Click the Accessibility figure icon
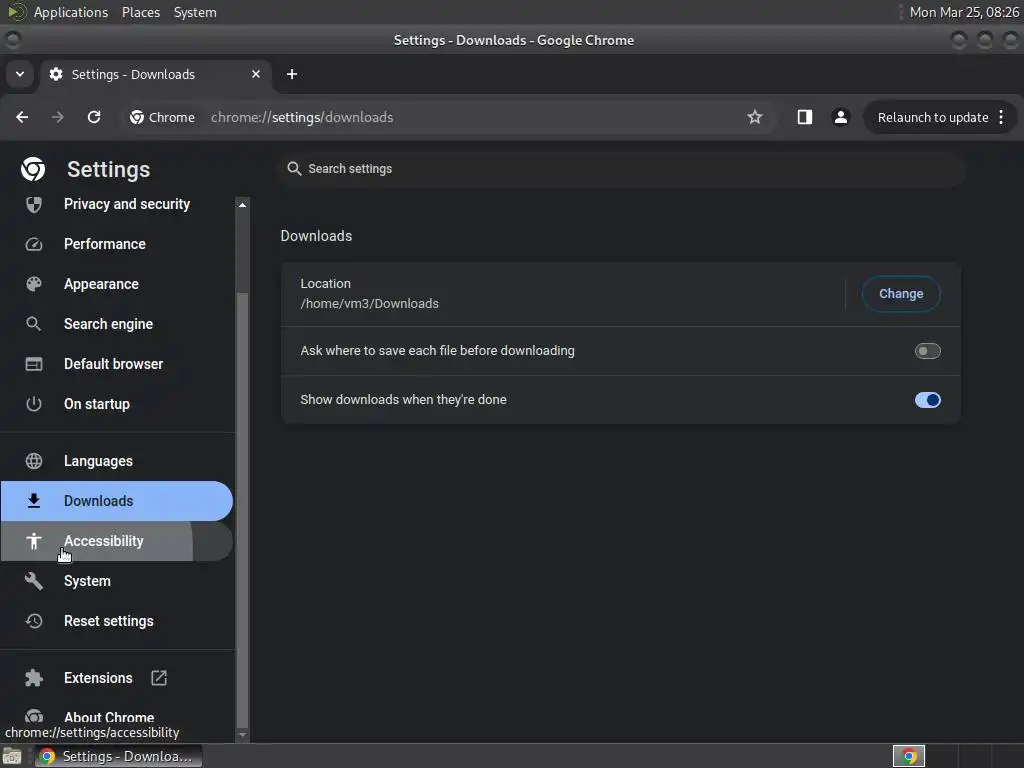This screenshot has width=1024, height=768. [x=34, y=541]
